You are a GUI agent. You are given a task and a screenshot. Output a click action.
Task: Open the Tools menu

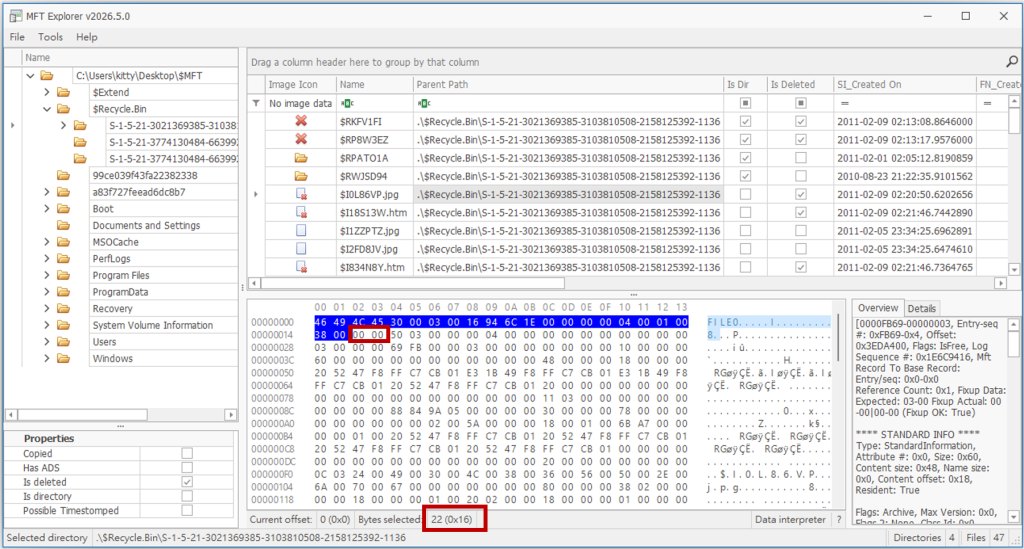coord(50,37)
